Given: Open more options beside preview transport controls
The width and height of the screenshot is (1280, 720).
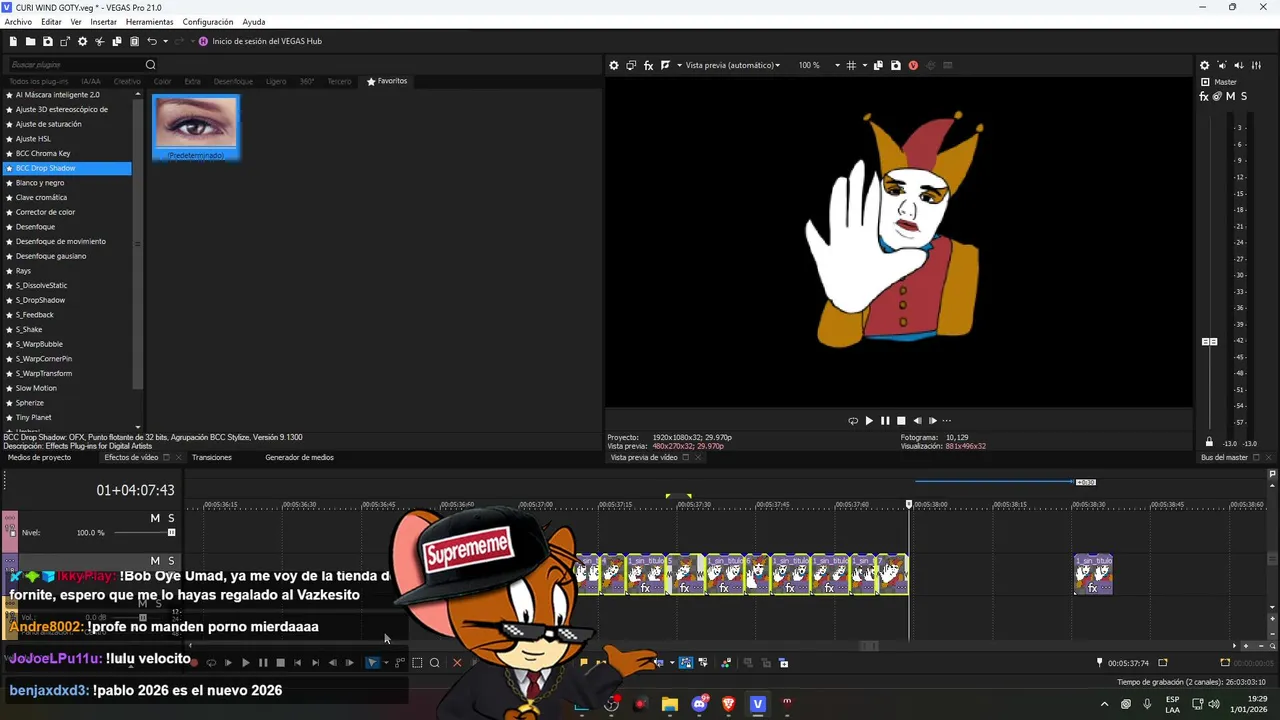Looking at the screenshot, I should [947, 421].
